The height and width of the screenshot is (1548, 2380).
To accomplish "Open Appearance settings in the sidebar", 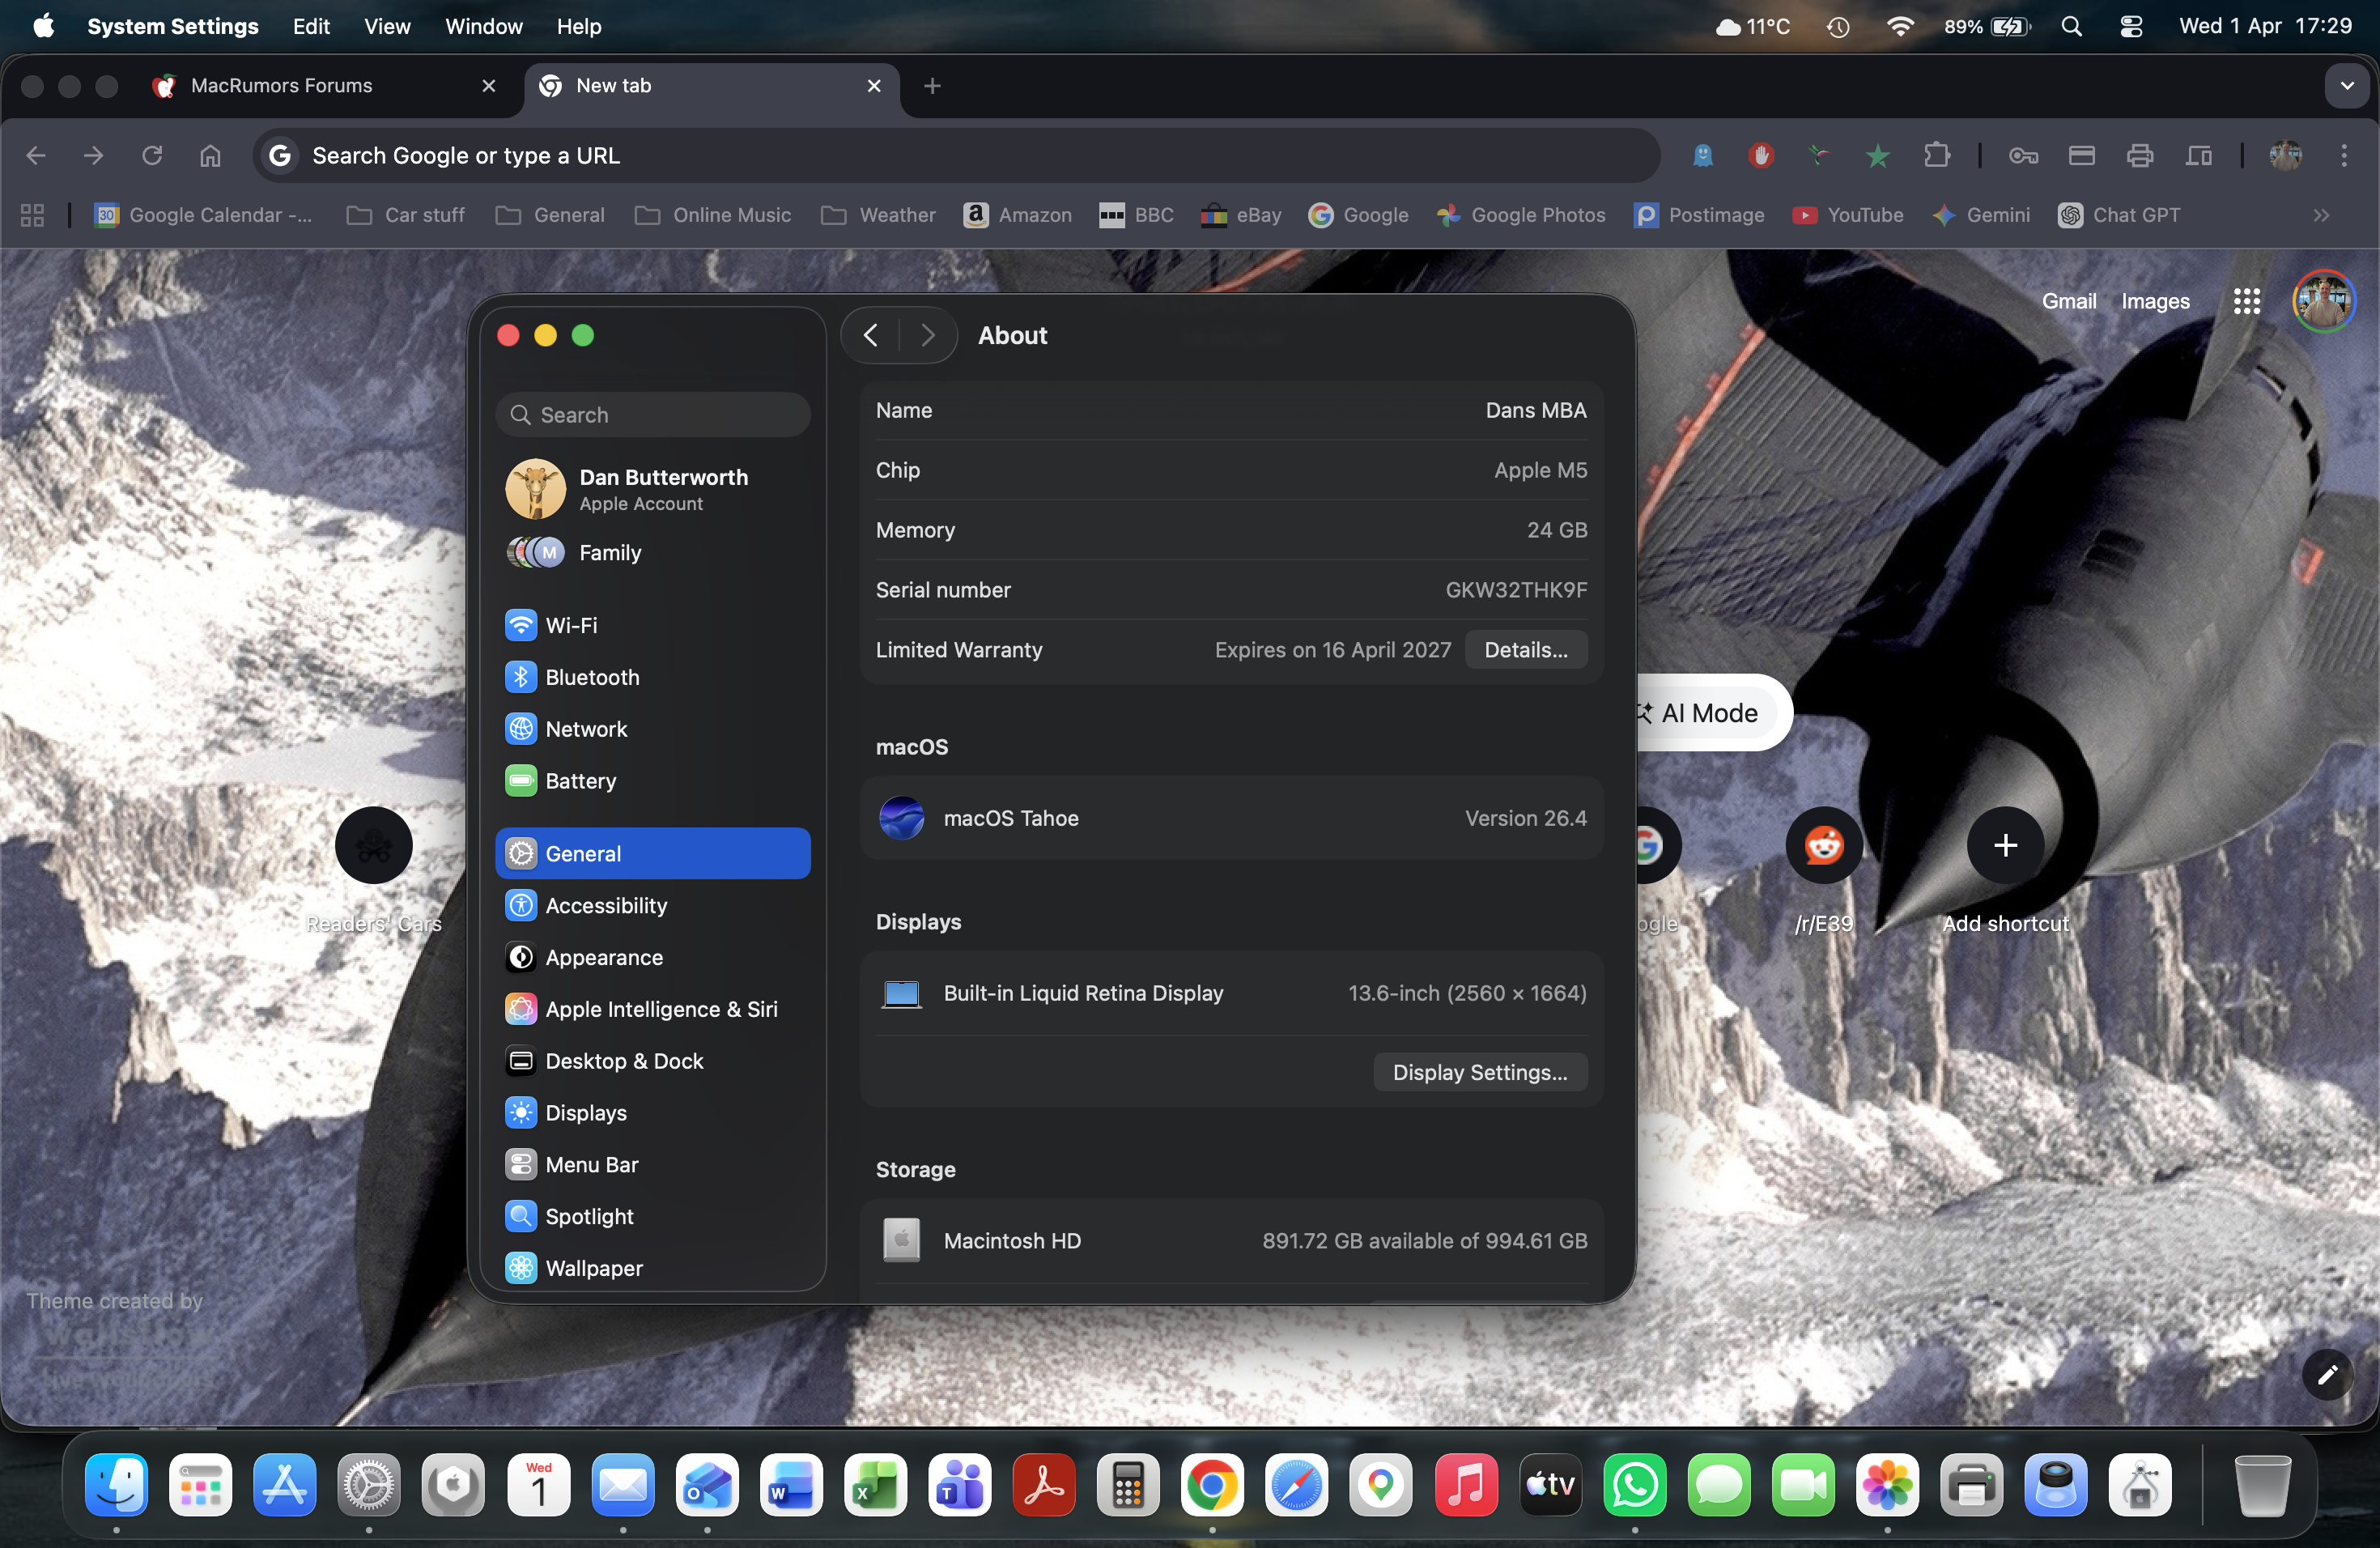I will [652, 957].
